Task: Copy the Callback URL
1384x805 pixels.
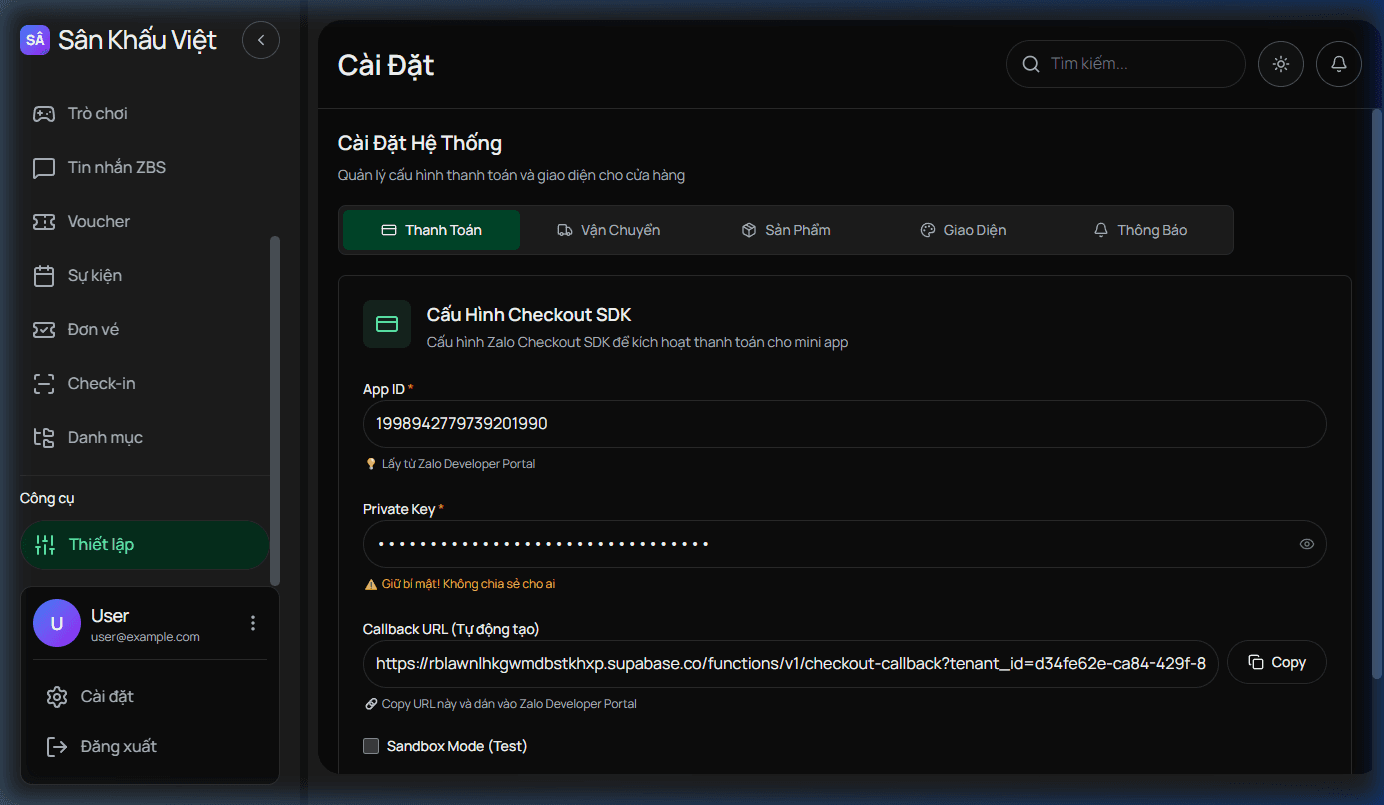Action: [x=1277, y=663]
